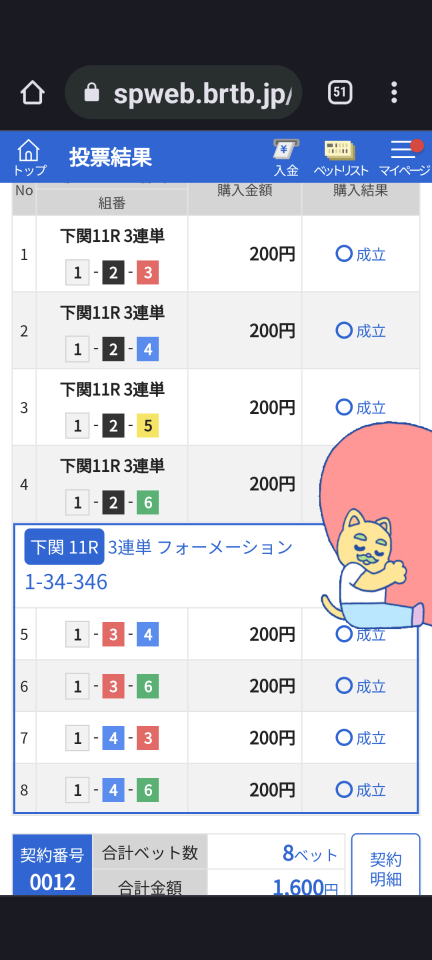
Task: Tap the 成立 circle in row 6
Action: [344, 686]
